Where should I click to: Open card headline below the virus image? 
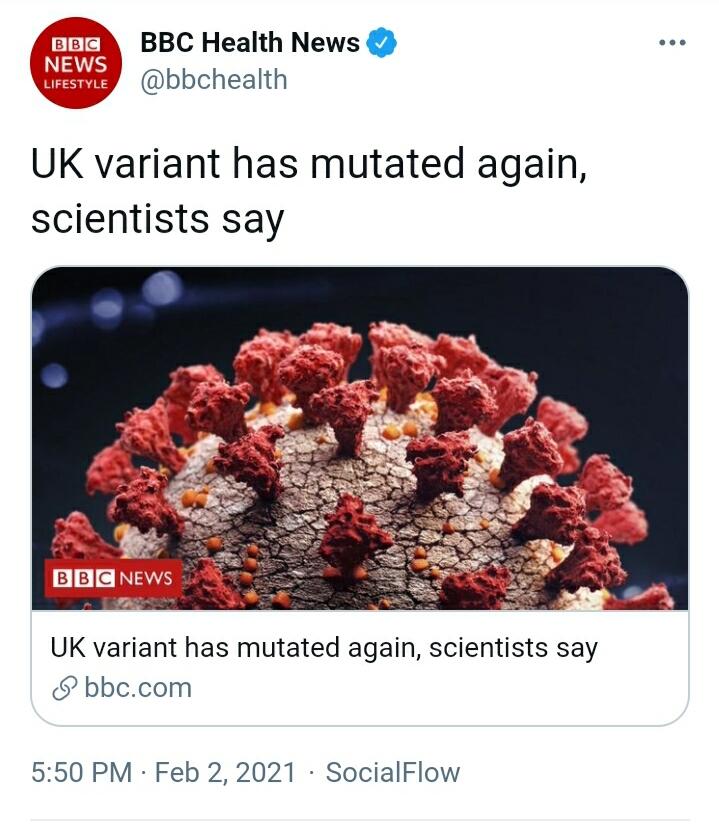[x=323, y=647]
